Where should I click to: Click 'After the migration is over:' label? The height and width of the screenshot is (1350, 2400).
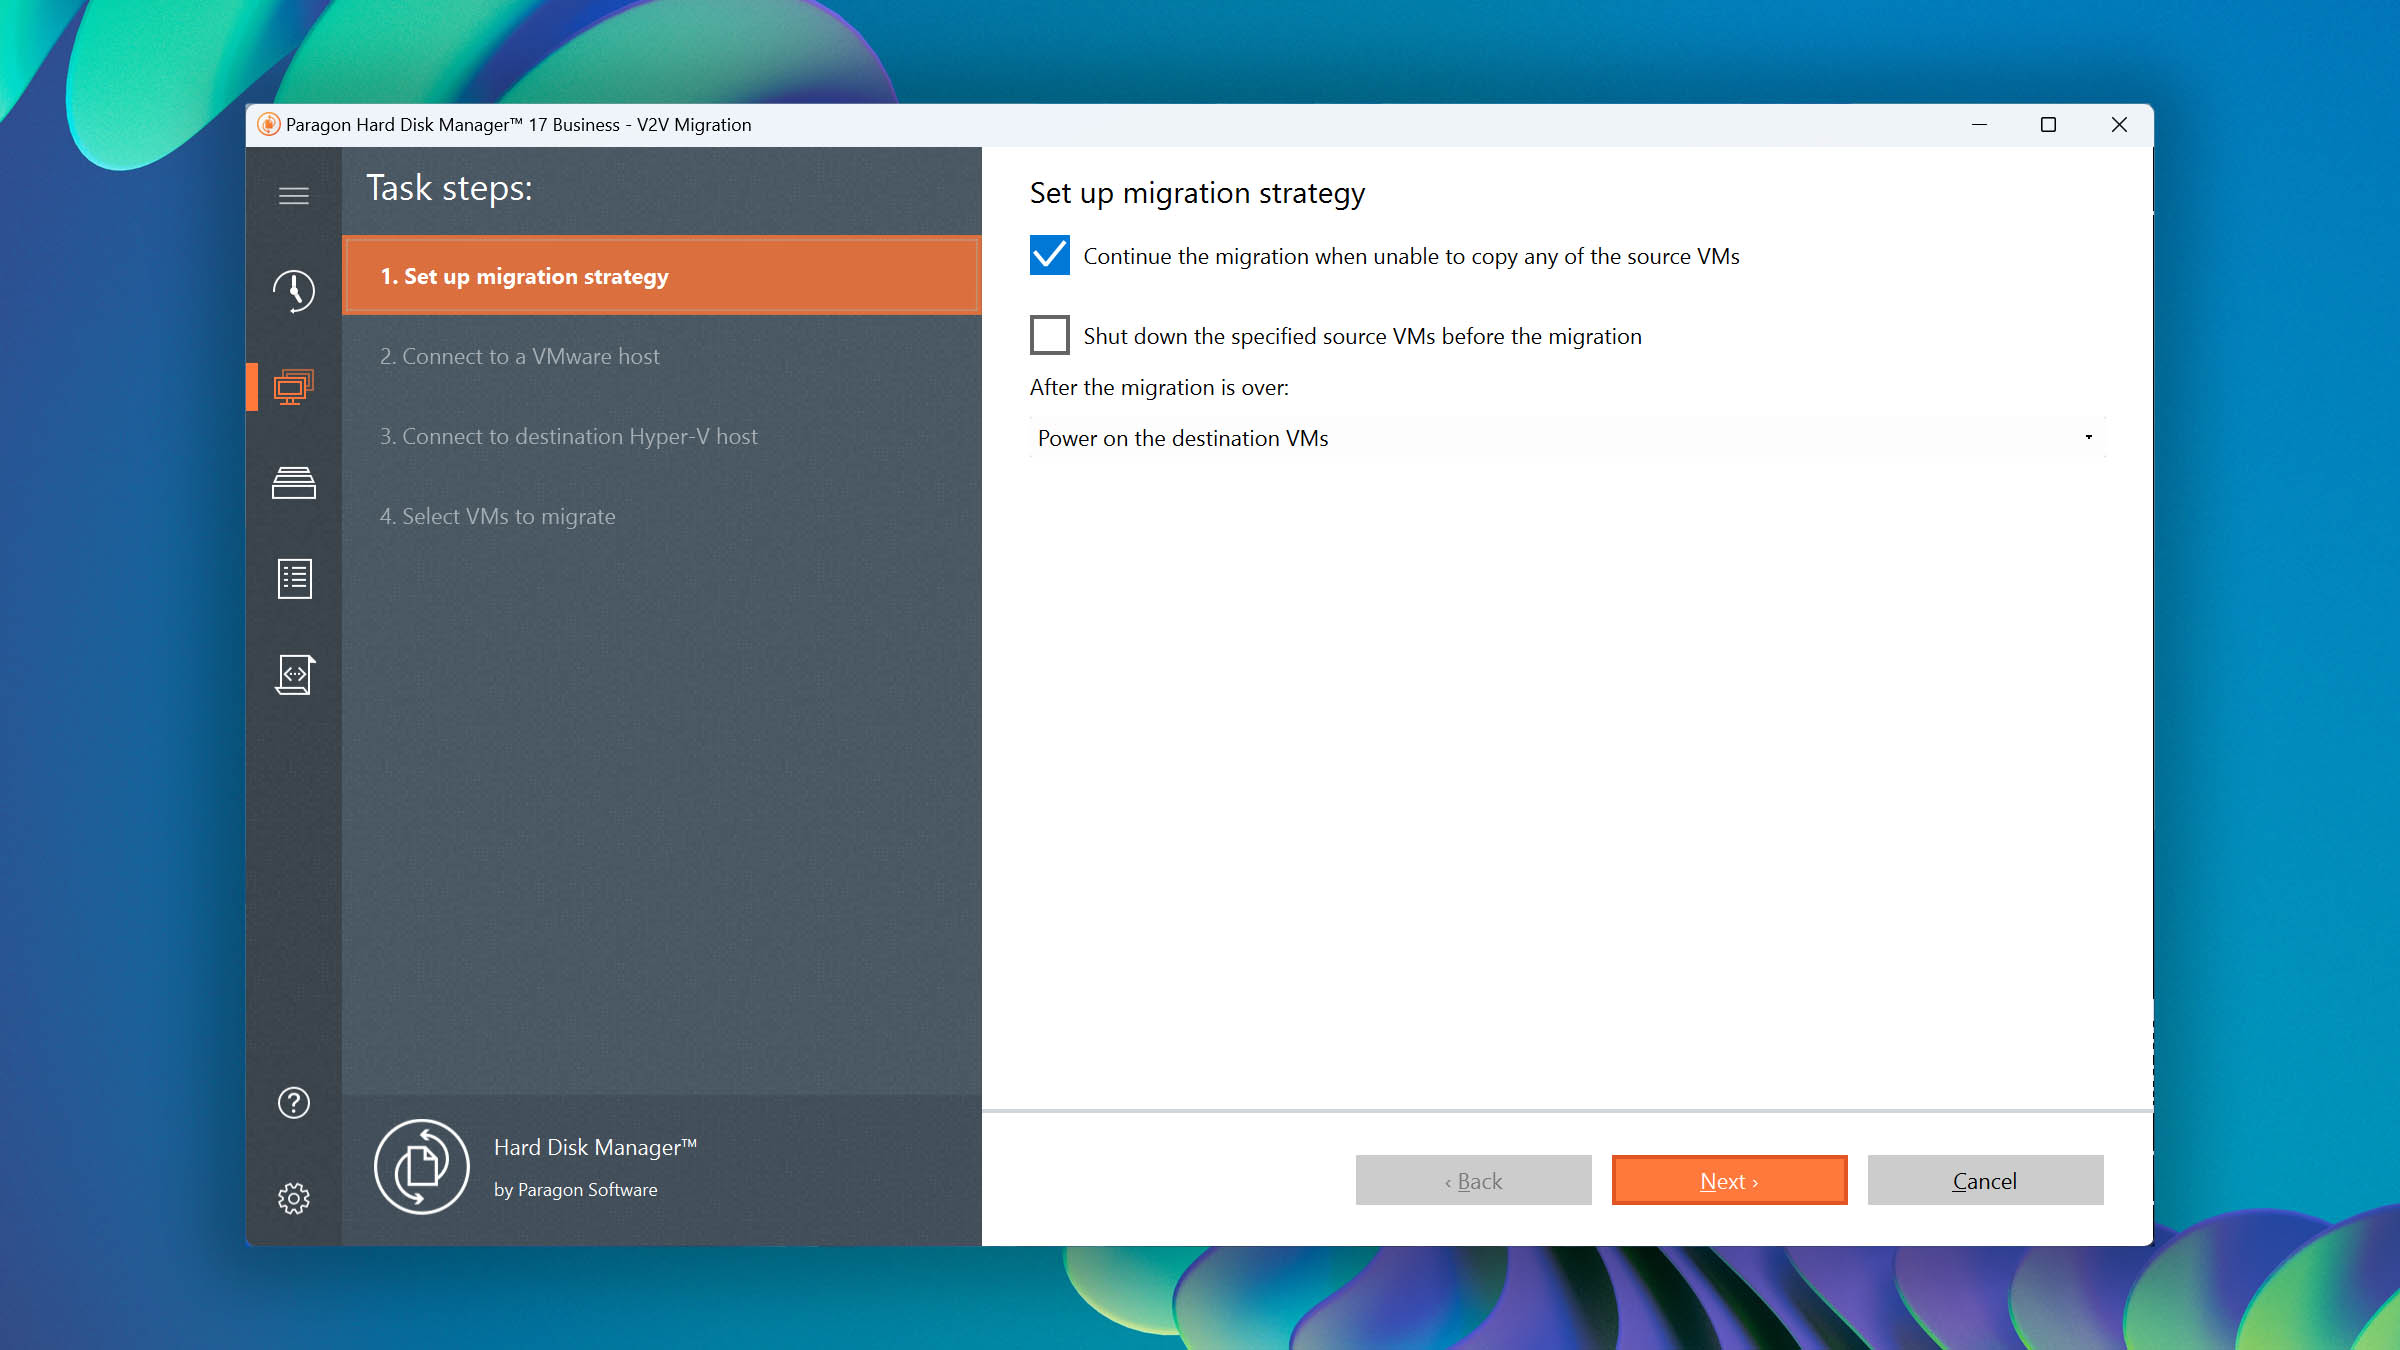(x=1159, y=388)
